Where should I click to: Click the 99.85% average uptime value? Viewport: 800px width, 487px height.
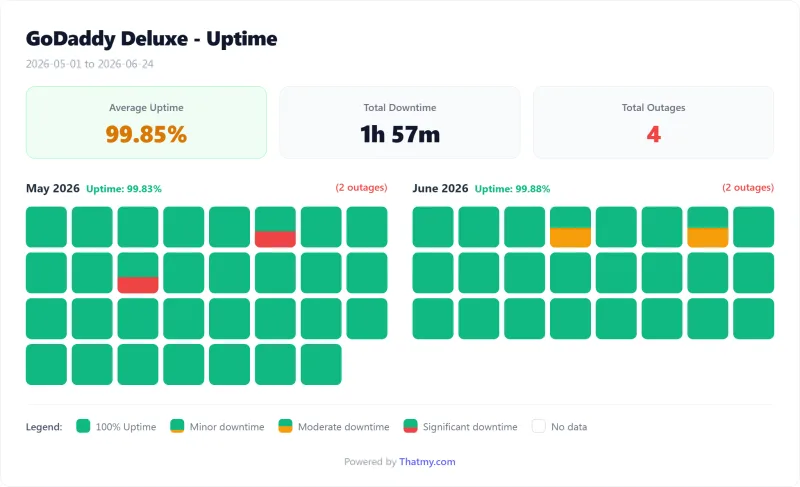tap(146, 135)
